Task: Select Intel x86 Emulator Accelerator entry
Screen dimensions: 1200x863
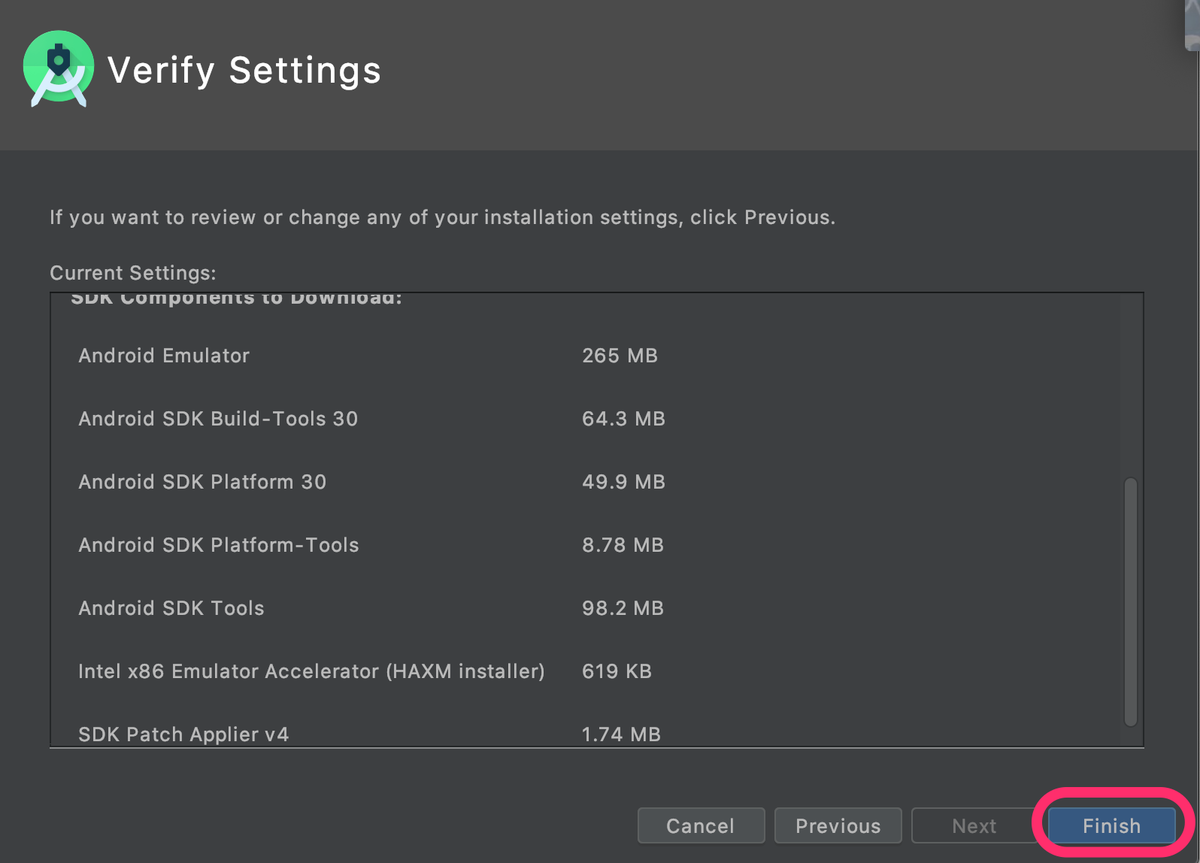Action: coord(311,671)
